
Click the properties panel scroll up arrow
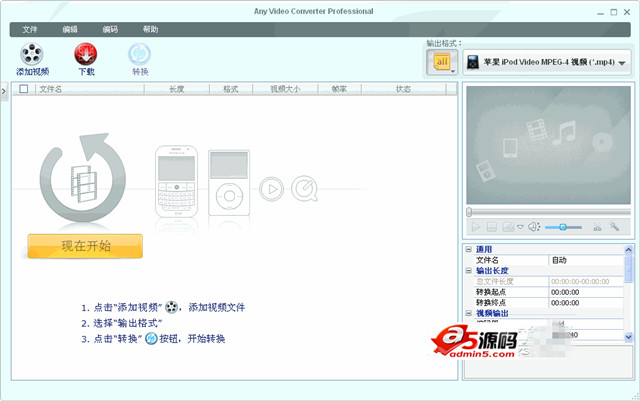point(629,250)
